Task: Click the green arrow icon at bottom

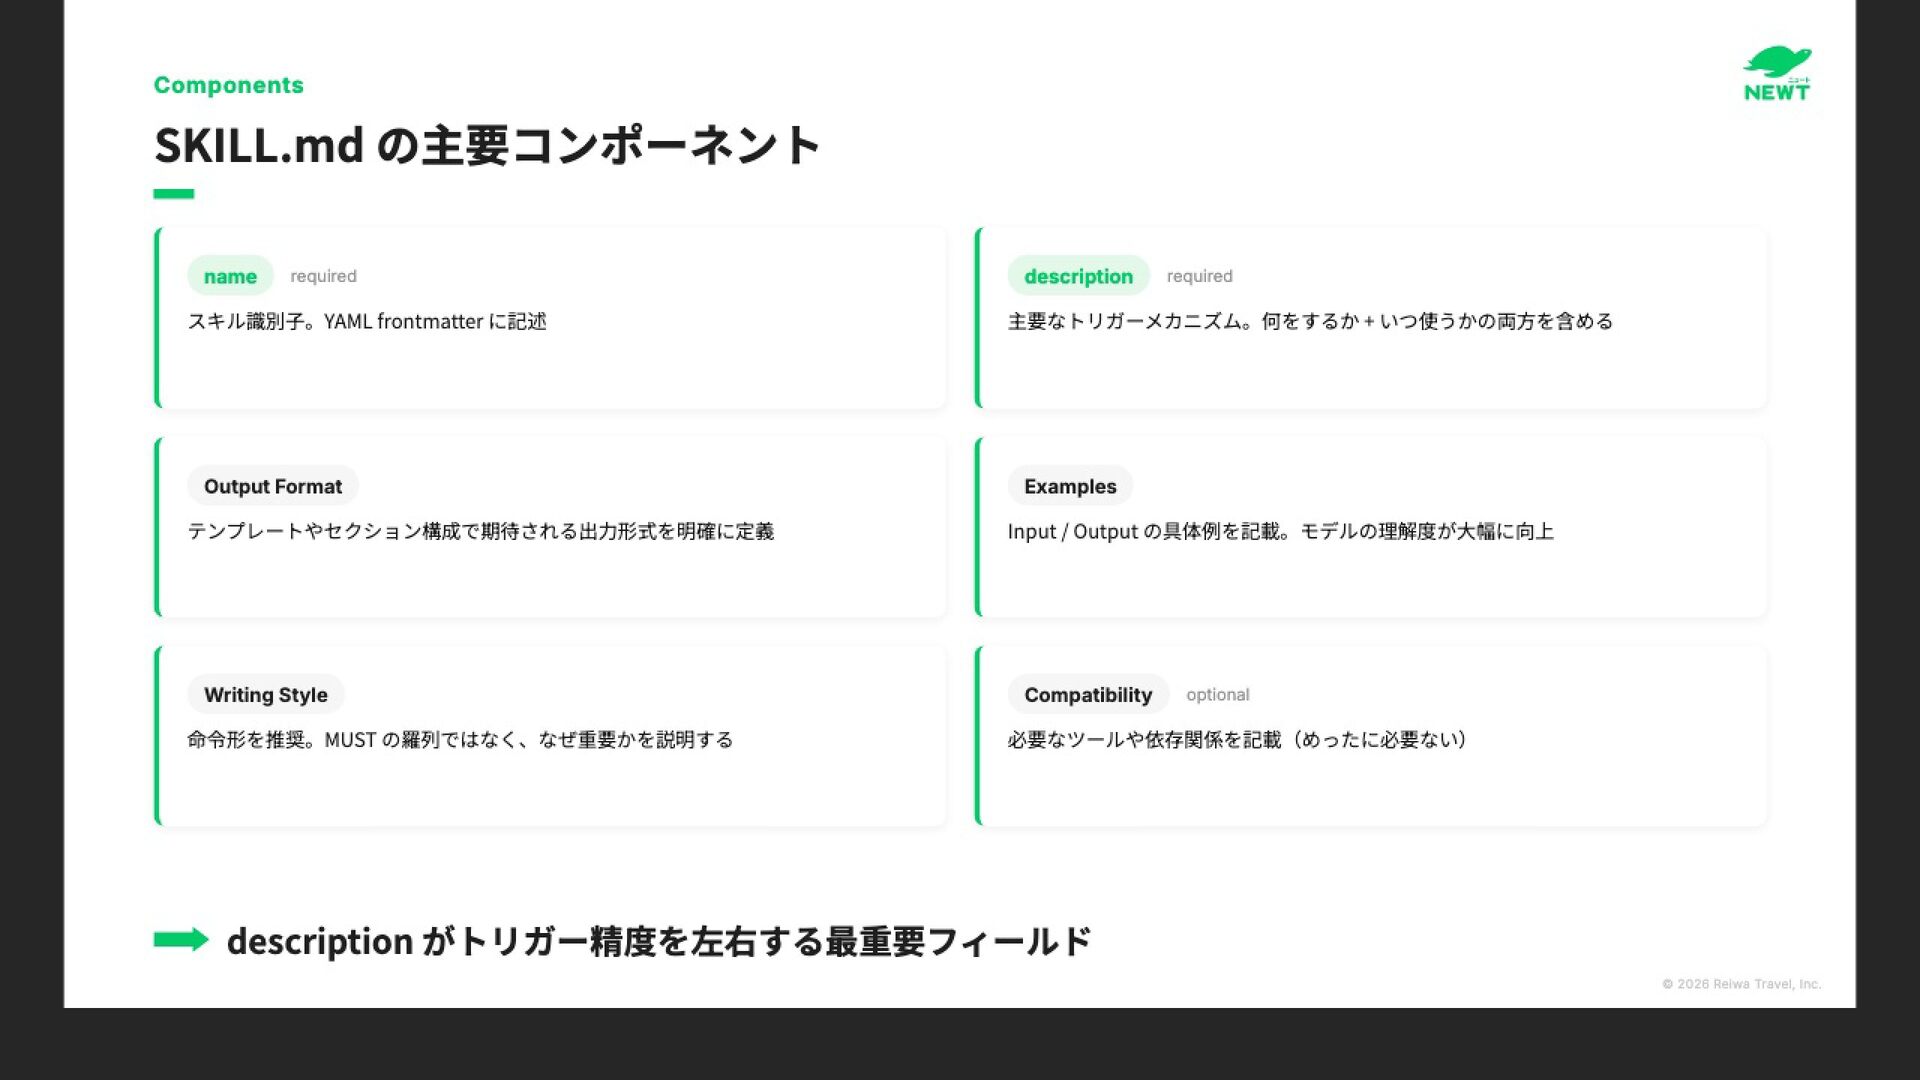Action: click(x=181, y=939)
